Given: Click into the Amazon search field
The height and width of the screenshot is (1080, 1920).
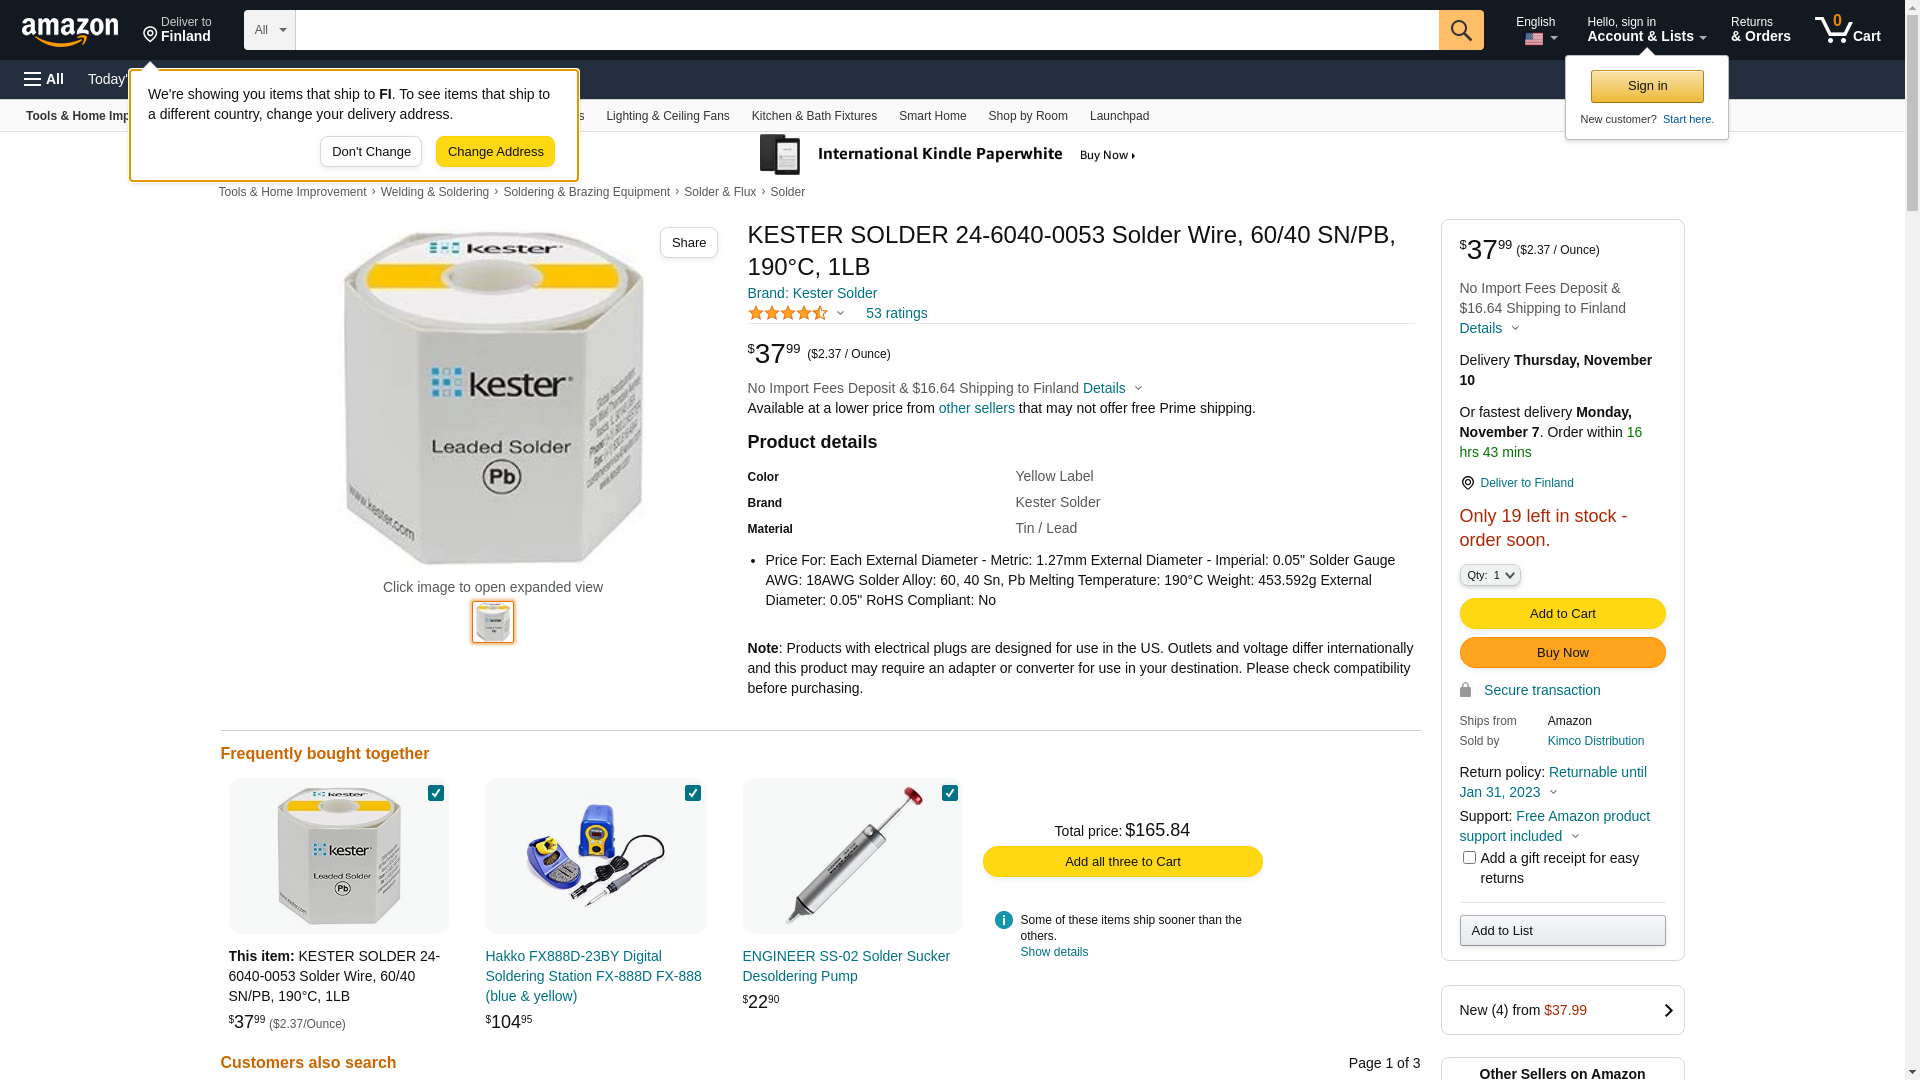Looking at the screenshot, I should click(x=866, y=30).
